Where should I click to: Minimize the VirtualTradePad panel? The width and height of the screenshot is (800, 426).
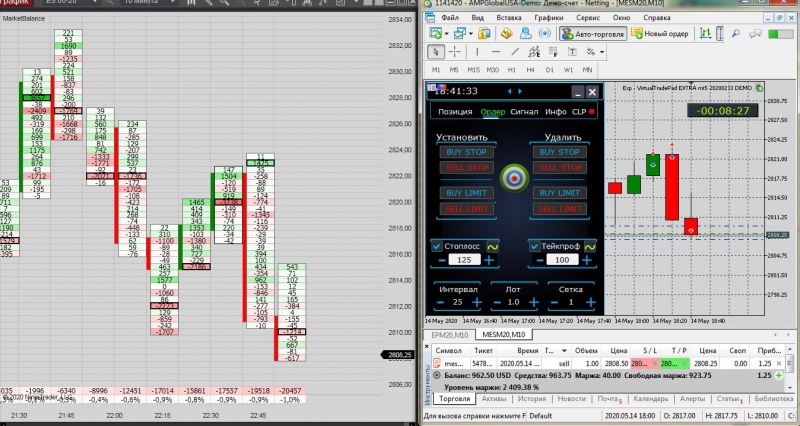[x=577, y=92]
